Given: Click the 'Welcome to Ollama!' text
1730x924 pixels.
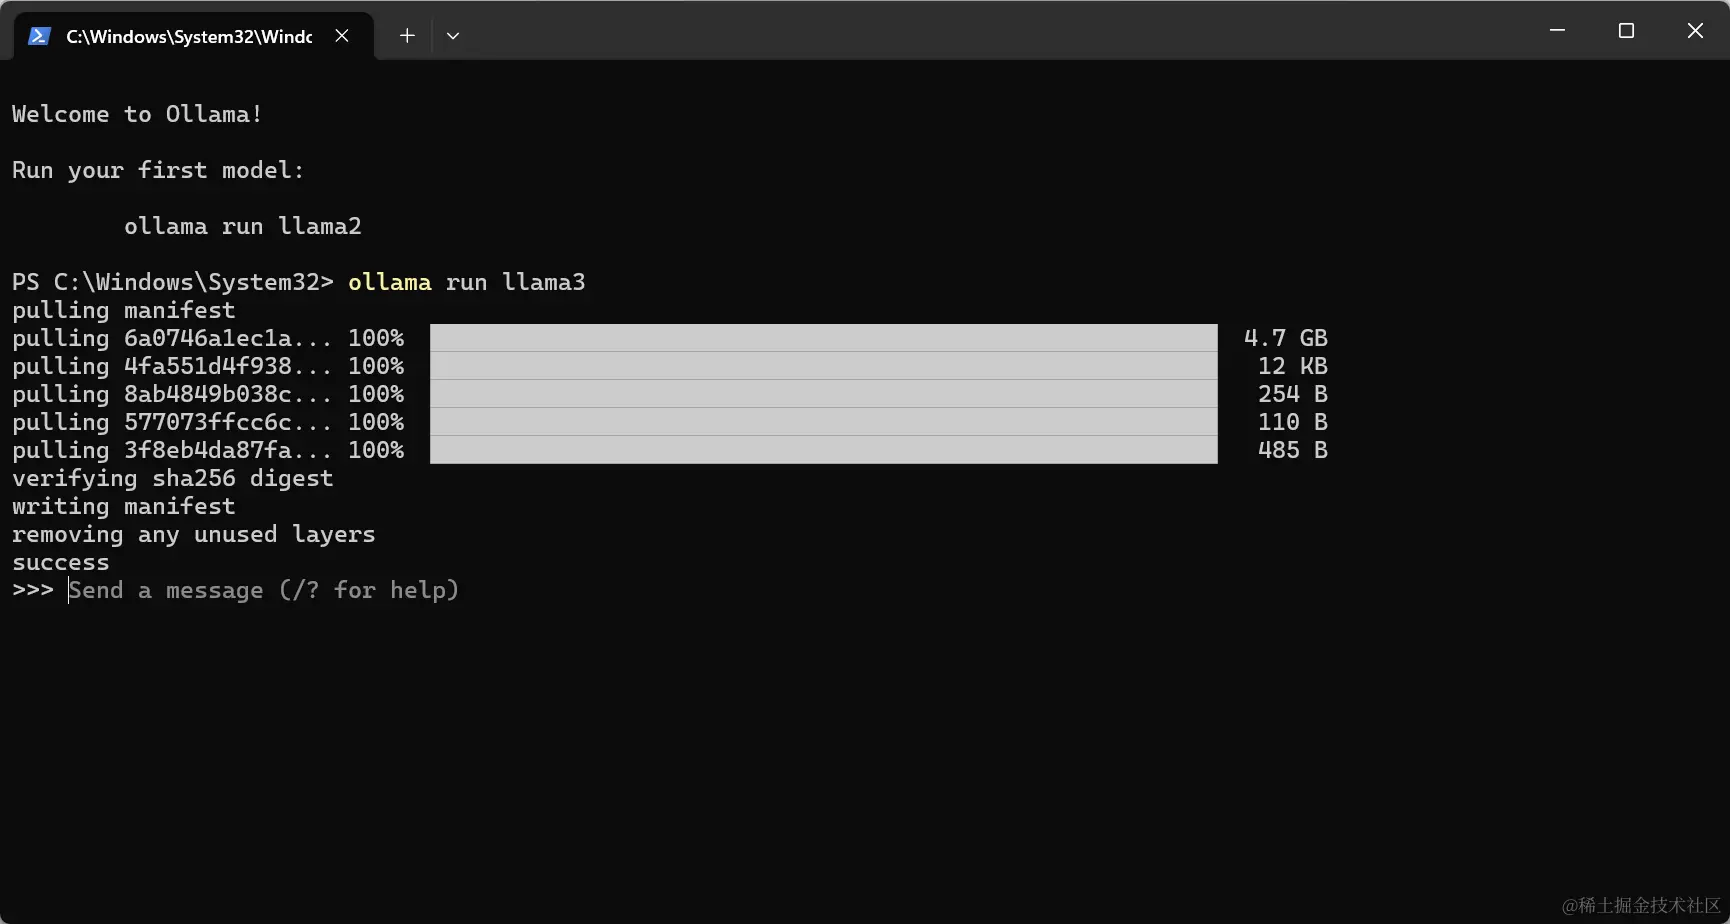Looking at the screenshot, I should pos(137,114).
